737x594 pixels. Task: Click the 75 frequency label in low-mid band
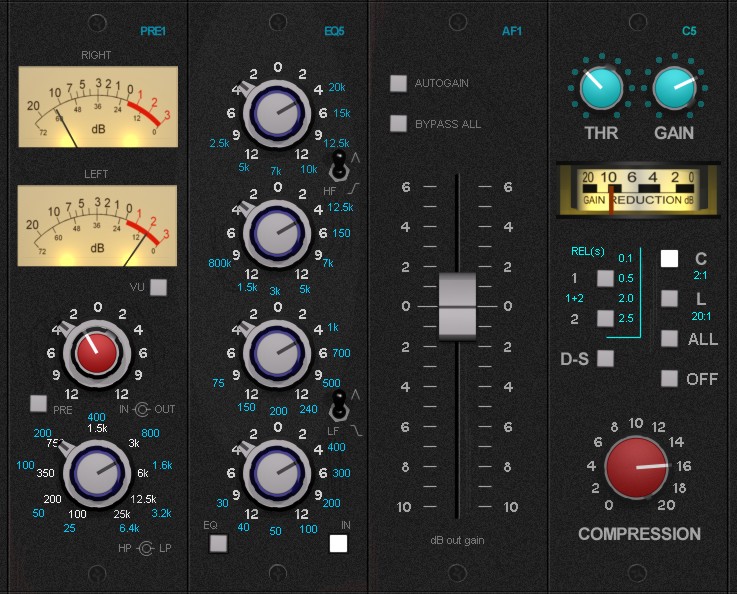(218, 383)
